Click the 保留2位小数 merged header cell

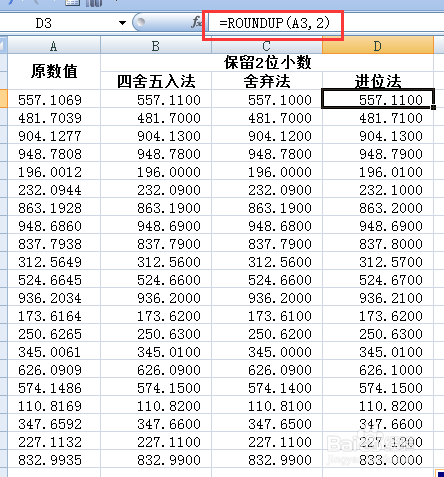[267, 63]
